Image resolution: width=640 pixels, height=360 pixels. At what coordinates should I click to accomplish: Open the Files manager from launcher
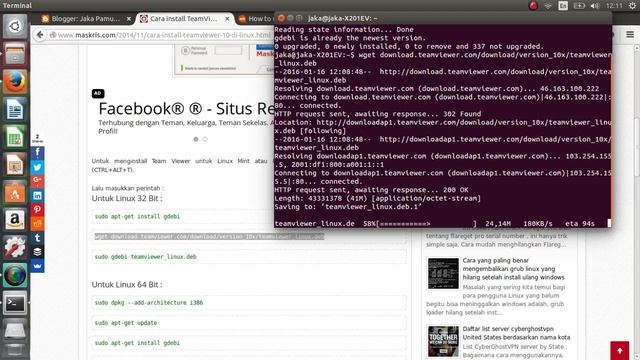15,54
